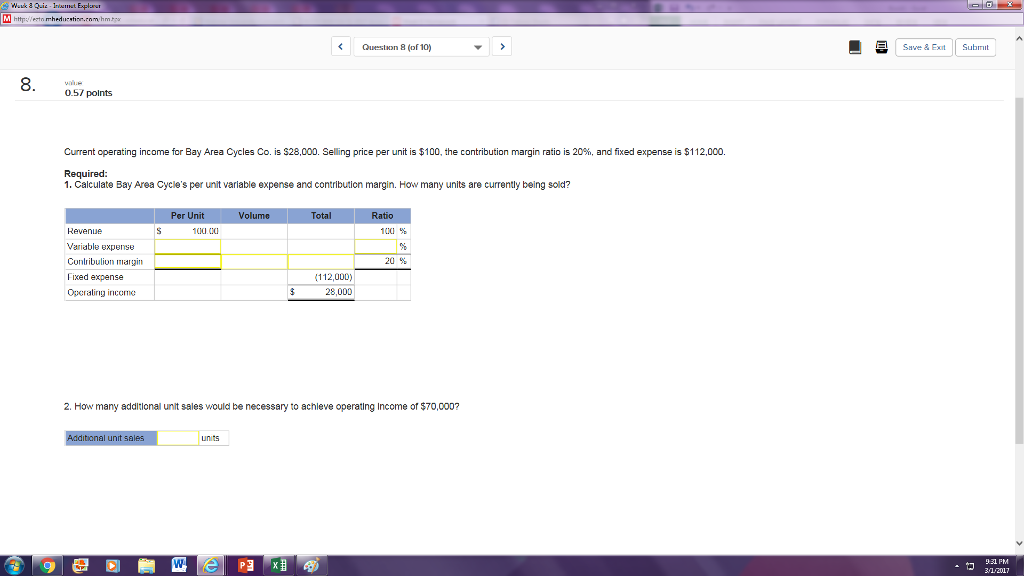
Task: Open Excel from the taskbar
Action: (x=279, y=566)
